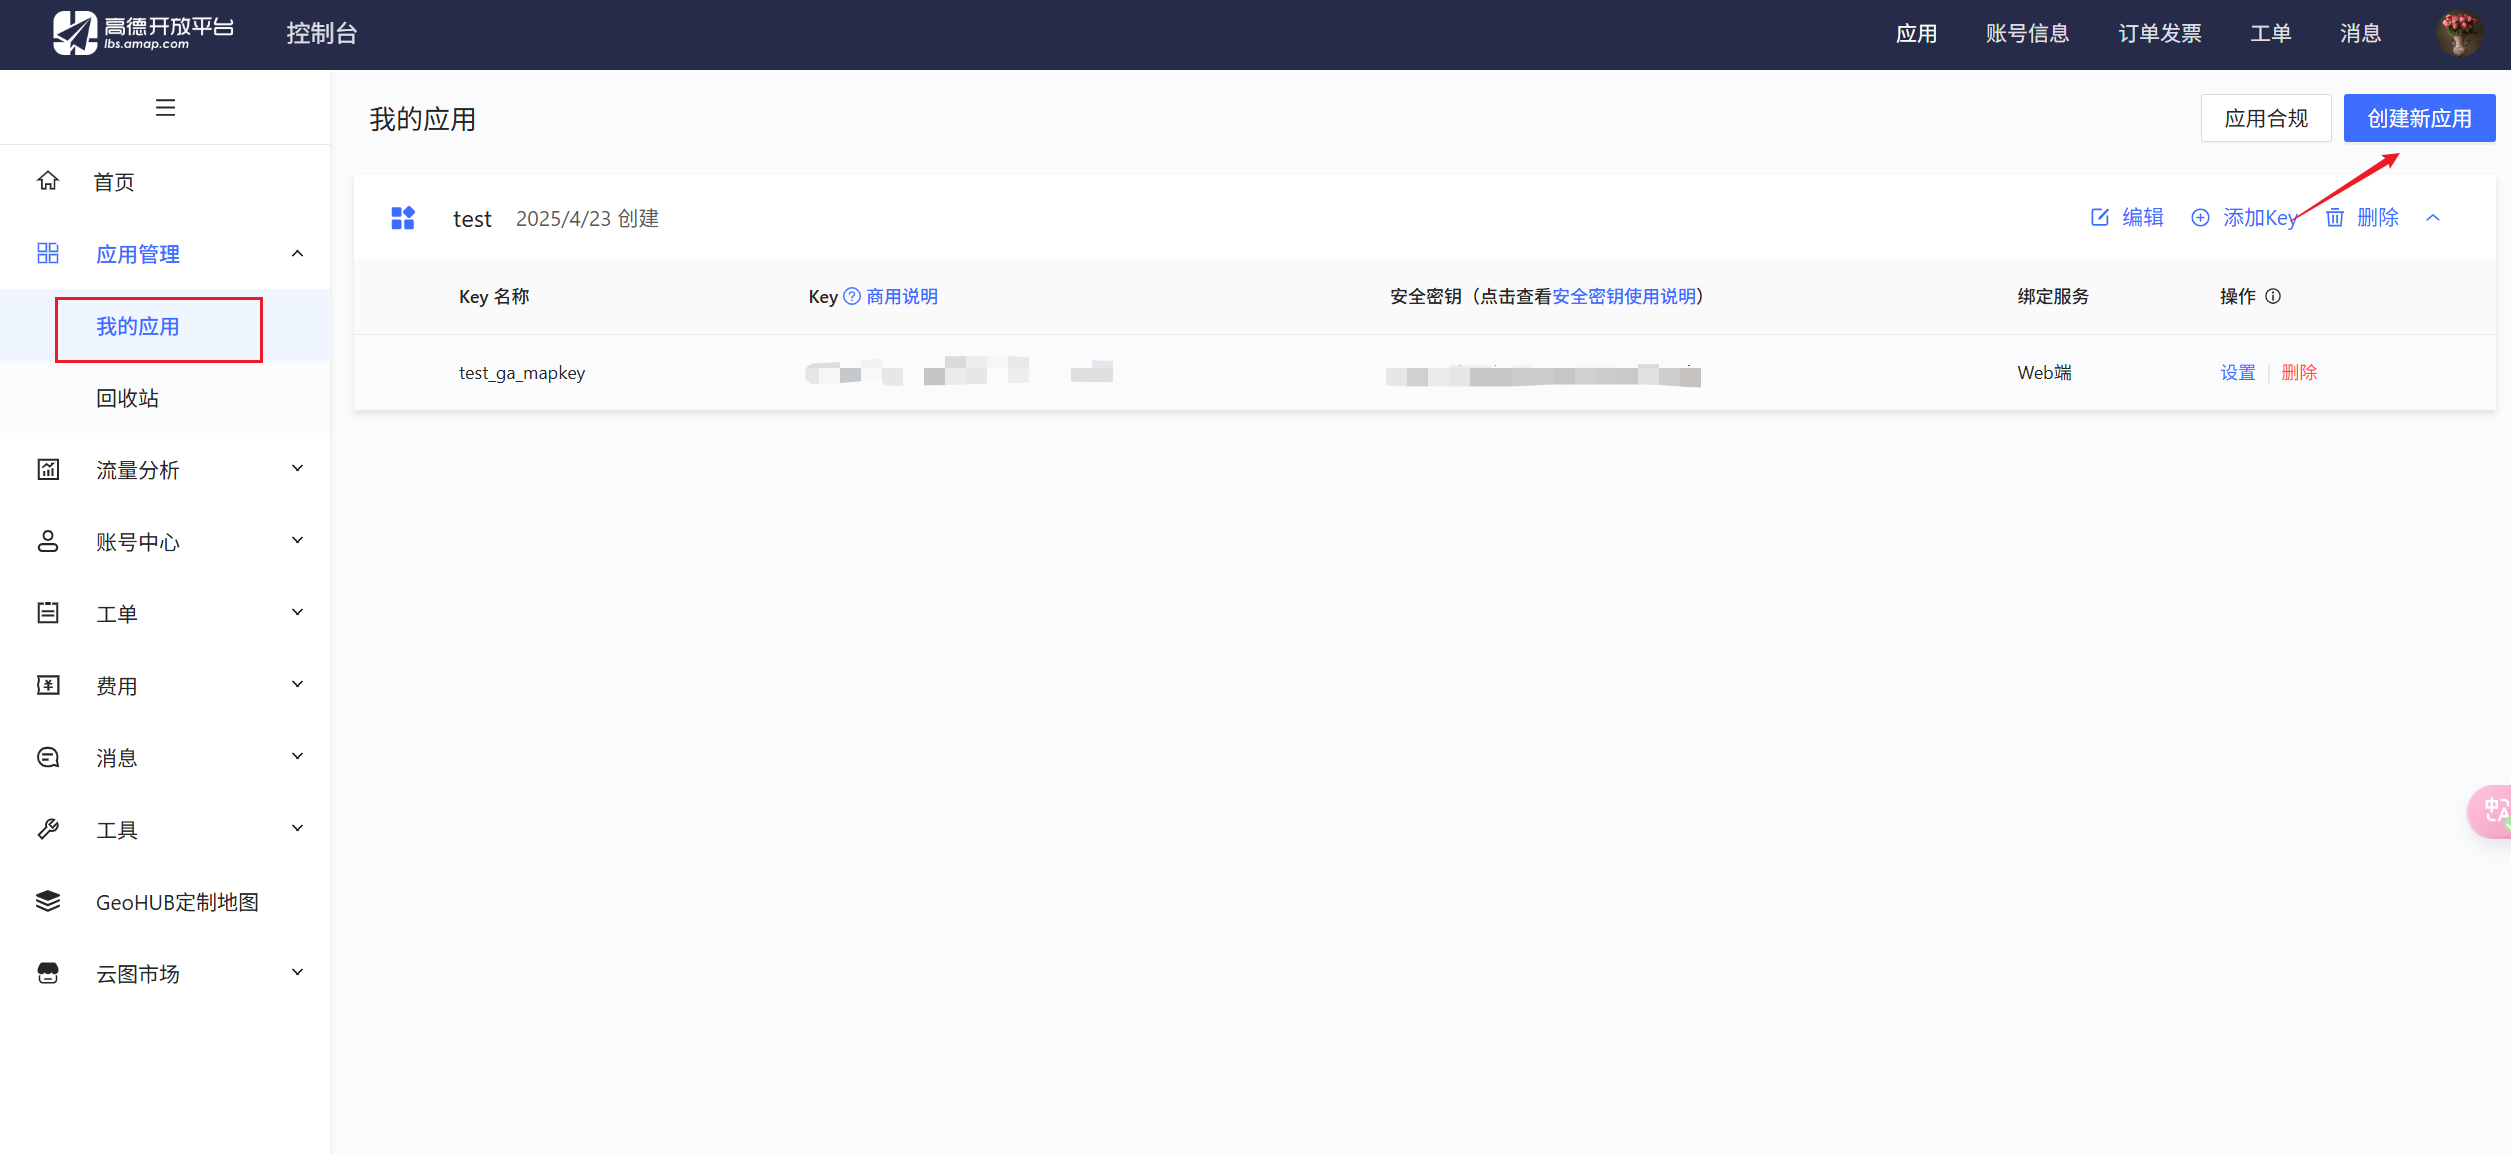This screenshot has width=2511, height=1154.
Task: Select the 首页 home icon
Action: coord(47,181)
